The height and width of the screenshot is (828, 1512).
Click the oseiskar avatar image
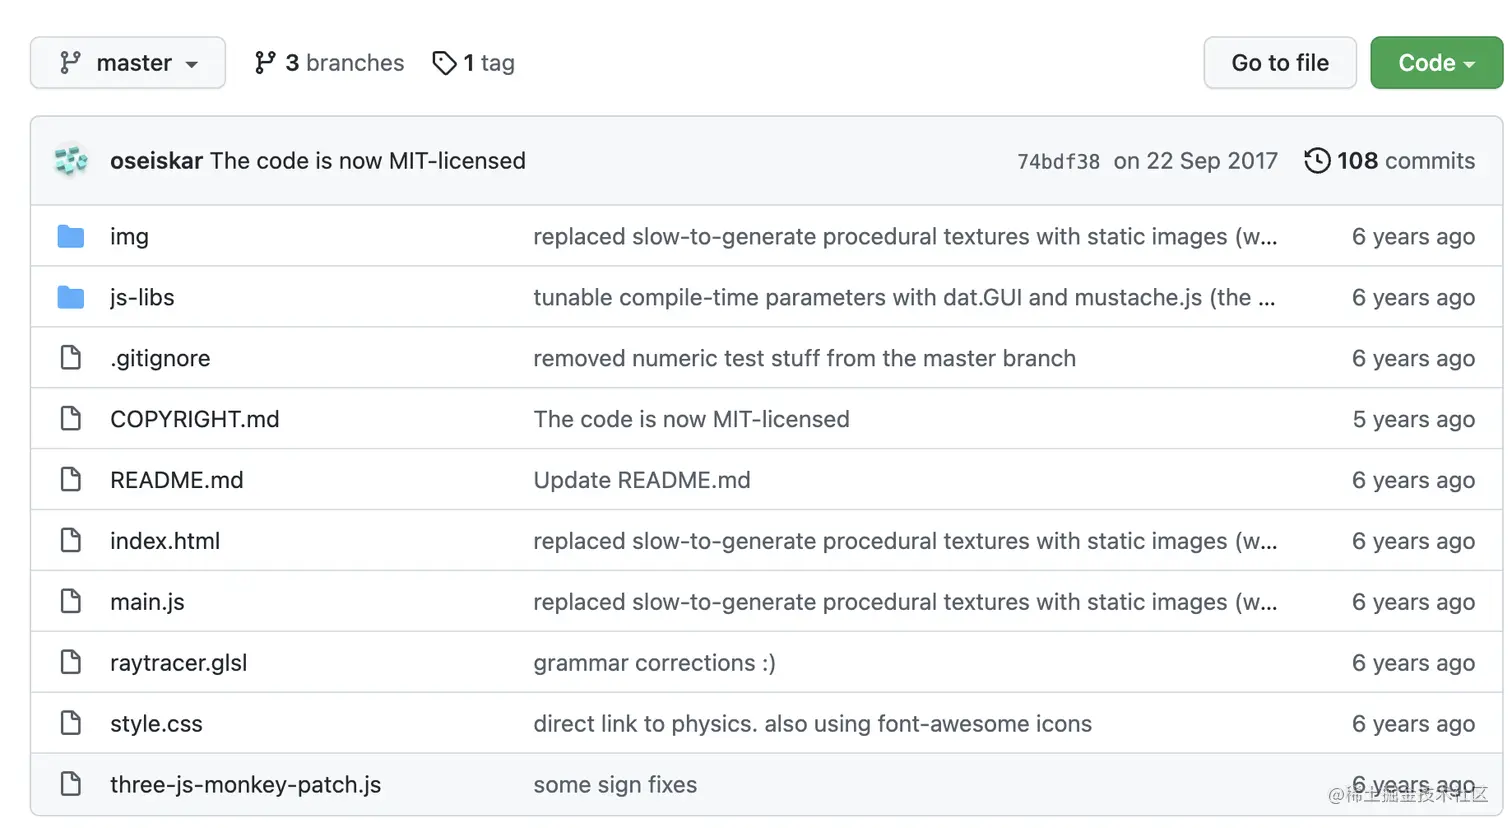(x=71, y=161)
